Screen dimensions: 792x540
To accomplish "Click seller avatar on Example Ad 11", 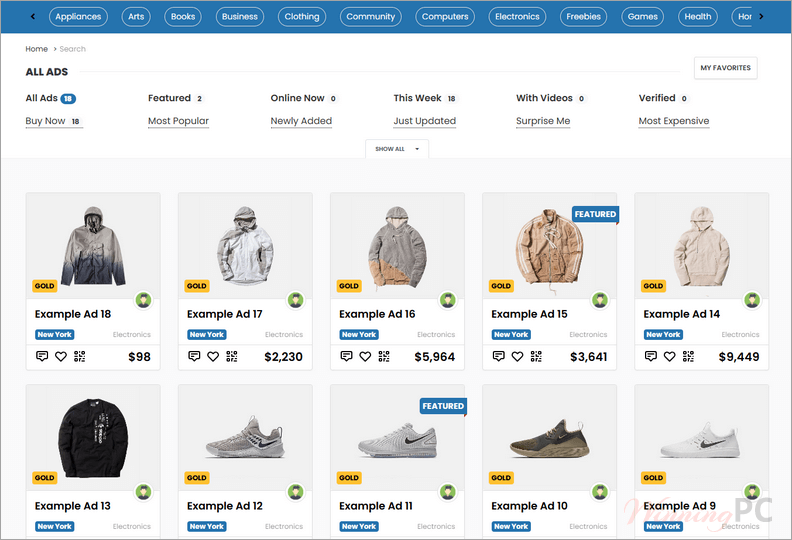I will pos(448,492).
